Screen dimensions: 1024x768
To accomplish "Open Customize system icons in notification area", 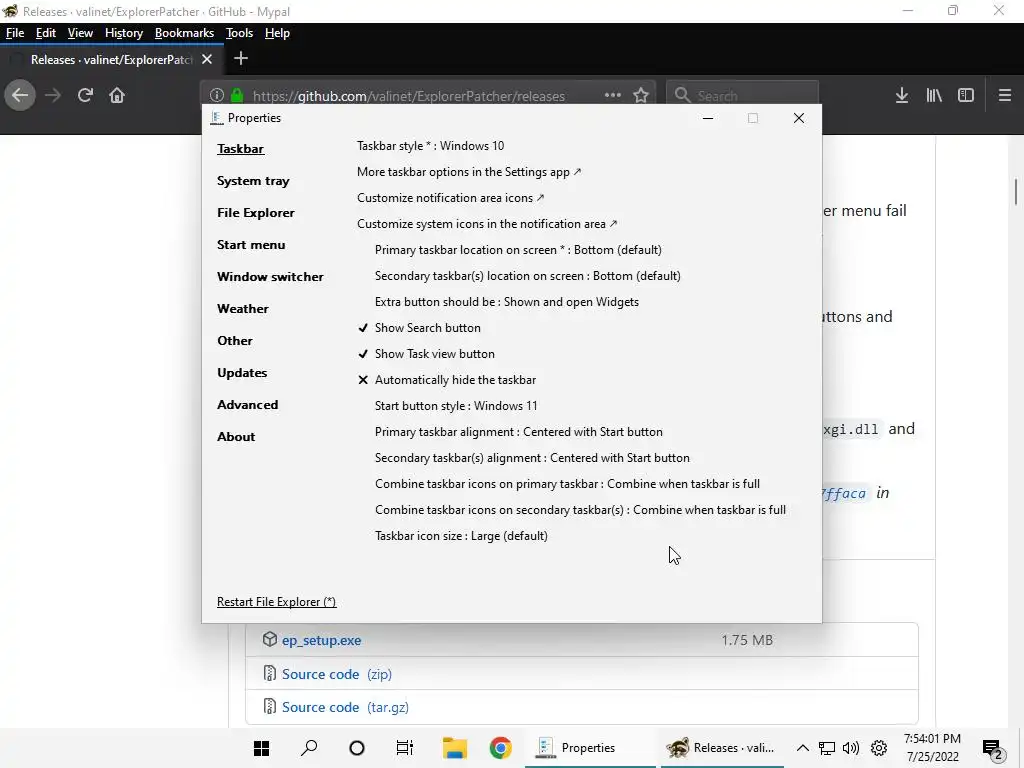I will coord(487,224).
